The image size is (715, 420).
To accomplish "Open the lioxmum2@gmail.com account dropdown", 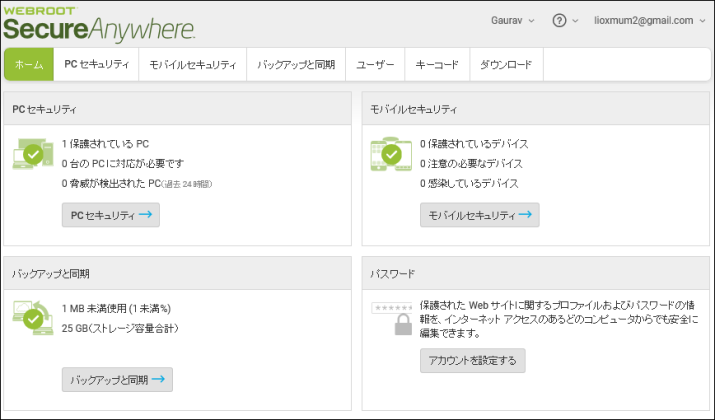I will (x=649, y=21).
